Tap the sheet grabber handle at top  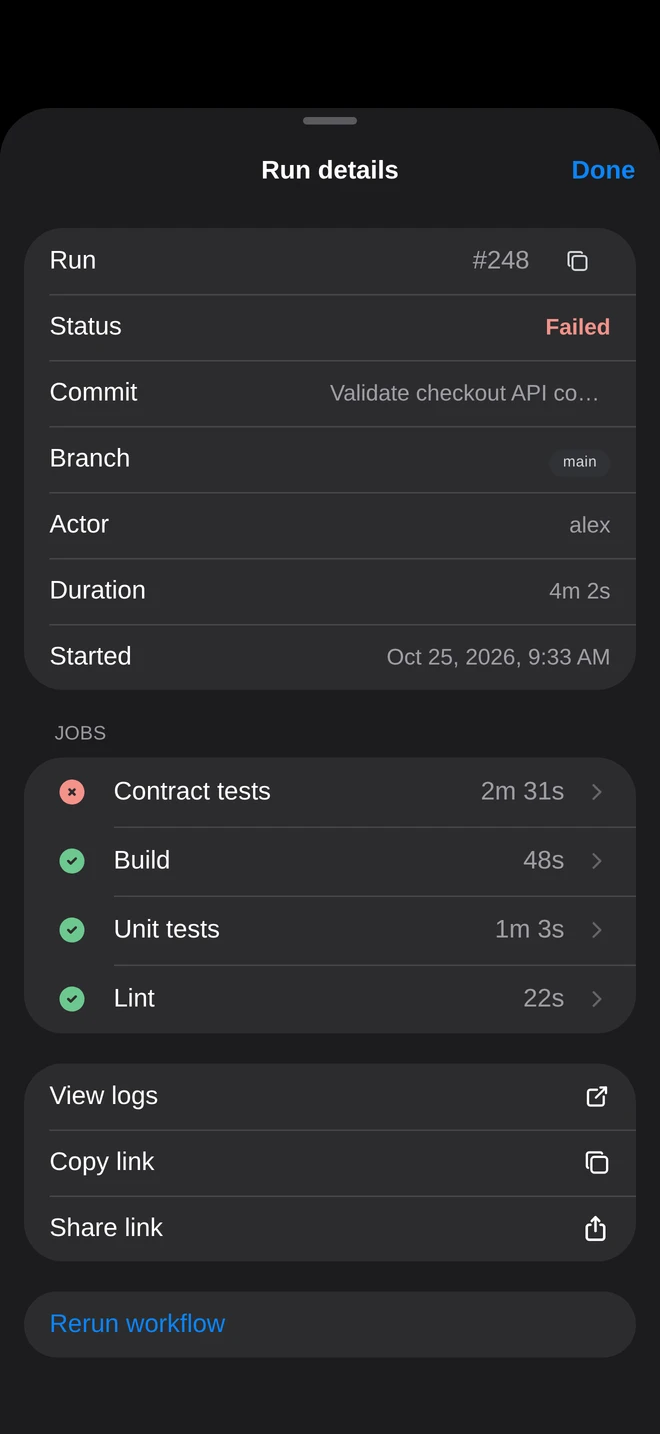click(x=330, y=121)
